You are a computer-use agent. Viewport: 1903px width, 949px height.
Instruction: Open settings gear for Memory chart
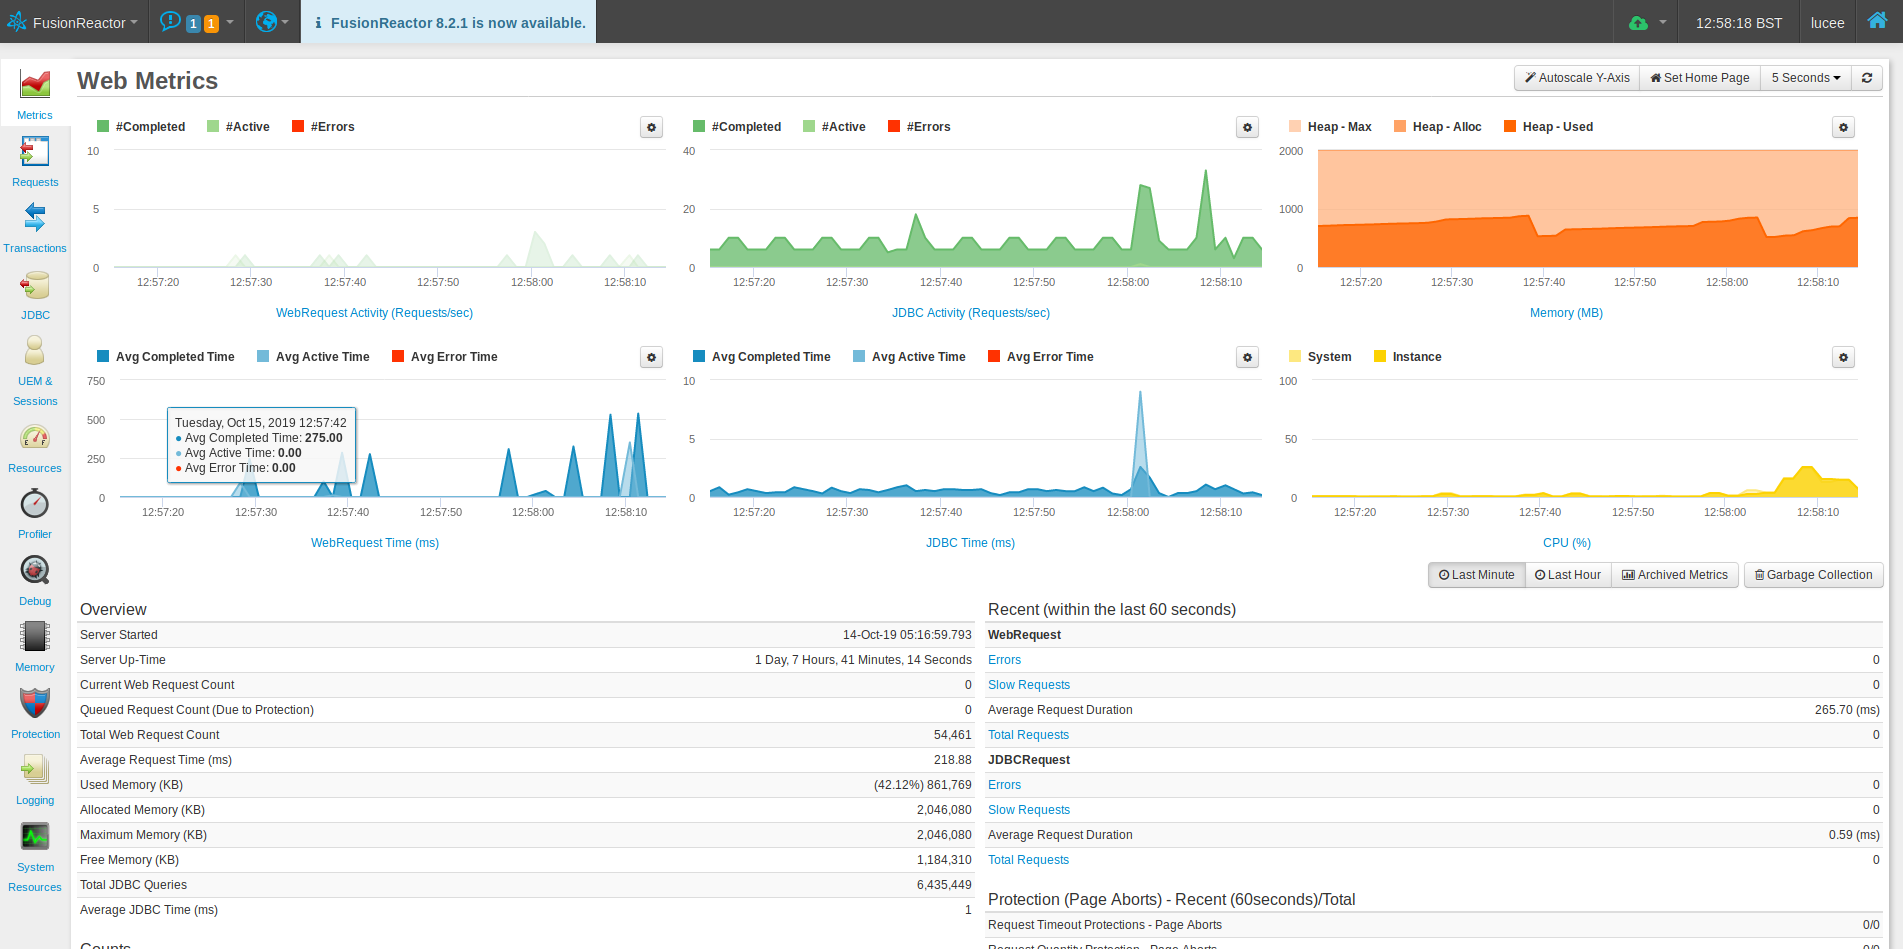[1844, 127]
